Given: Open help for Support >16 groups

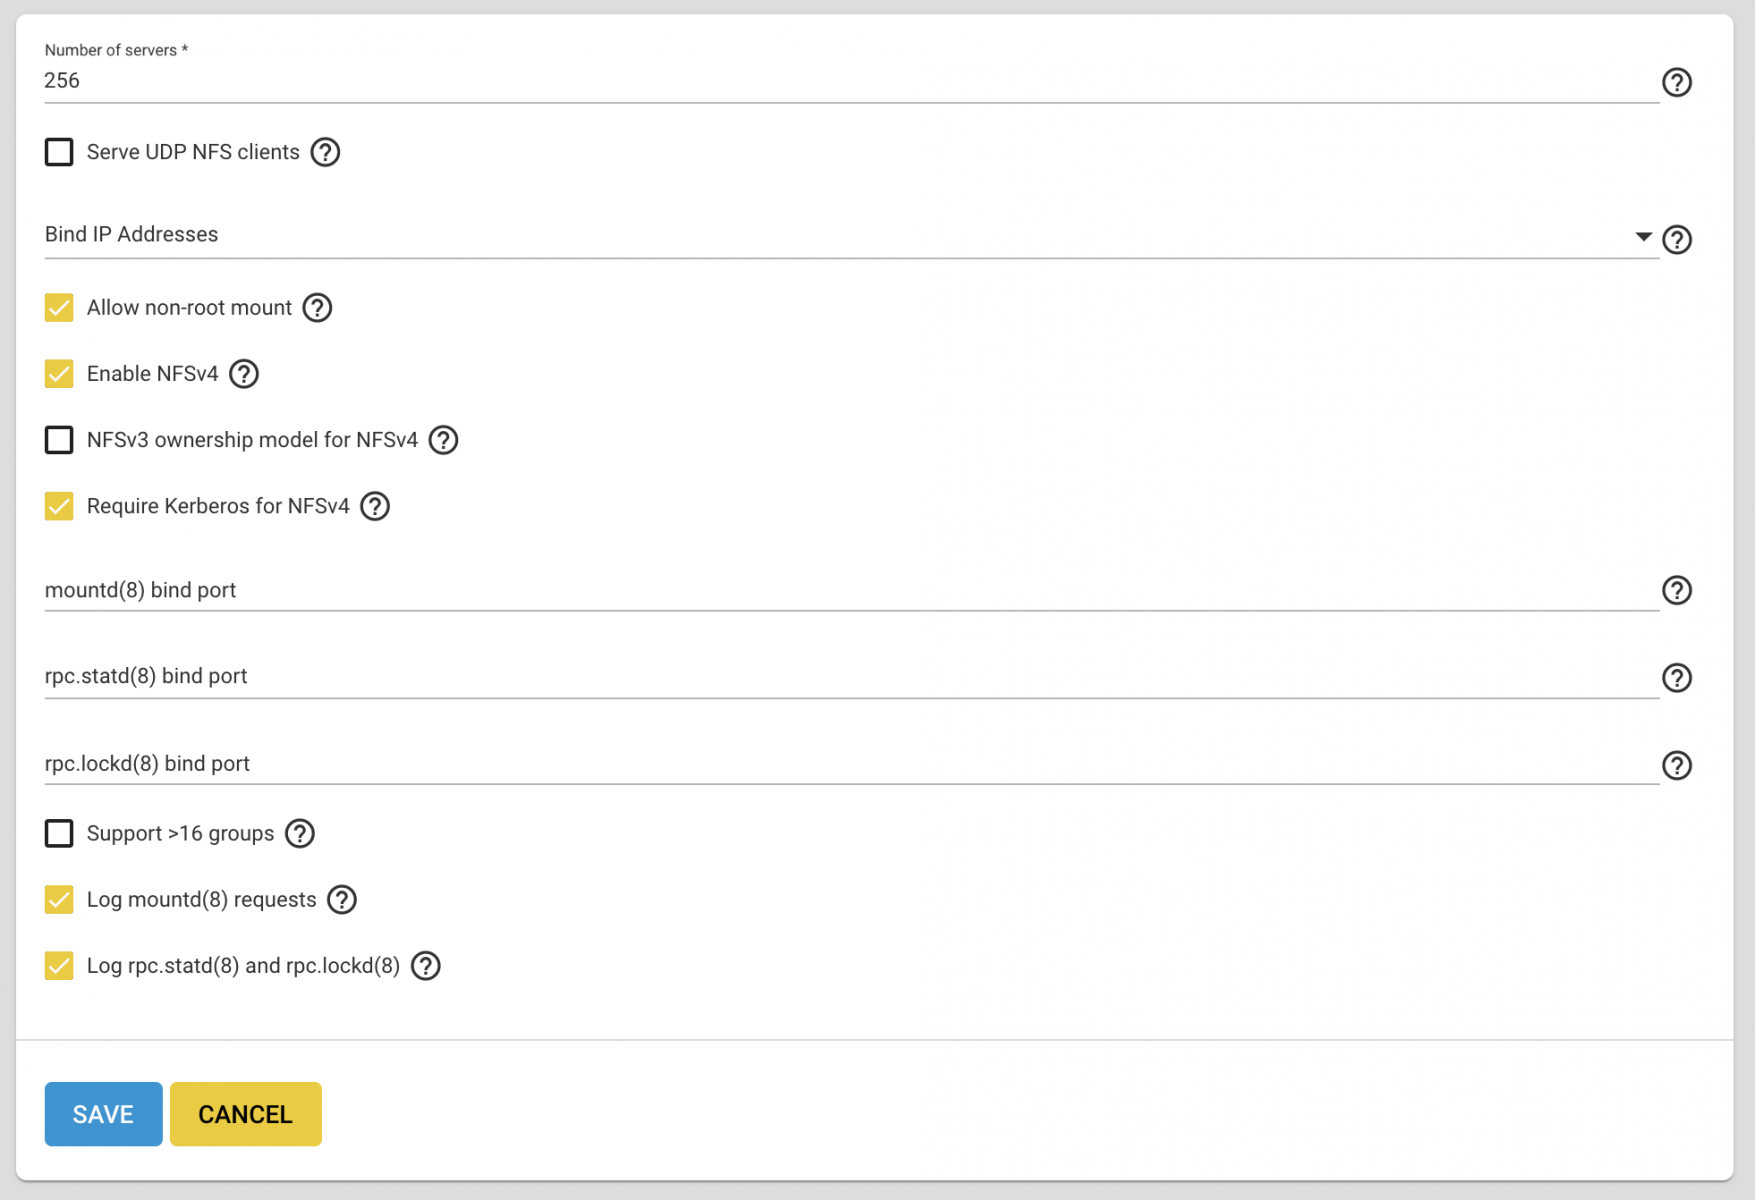Looking at the screenshot, I should pyautogui.click(x=300, y=833).
